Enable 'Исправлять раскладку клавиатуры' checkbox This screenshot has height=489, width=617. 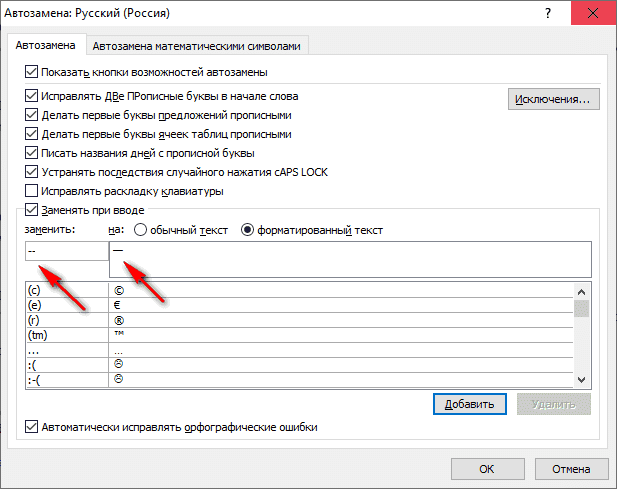click(x=30, y=191)
